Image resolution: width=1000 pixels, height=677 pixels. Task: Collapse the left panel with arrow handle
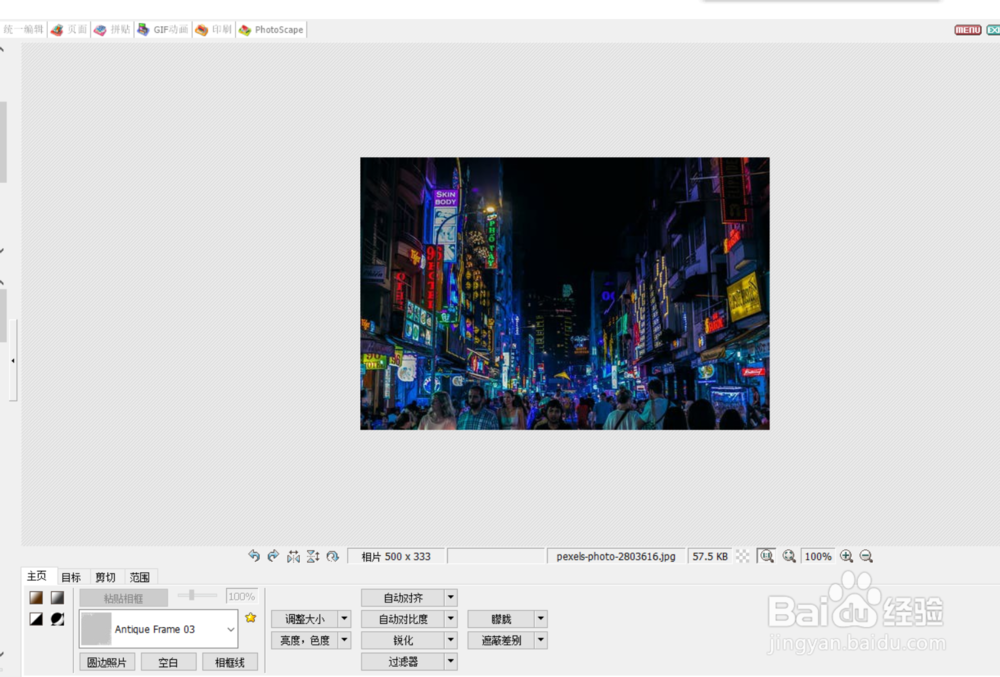click(x=13, y=361)
